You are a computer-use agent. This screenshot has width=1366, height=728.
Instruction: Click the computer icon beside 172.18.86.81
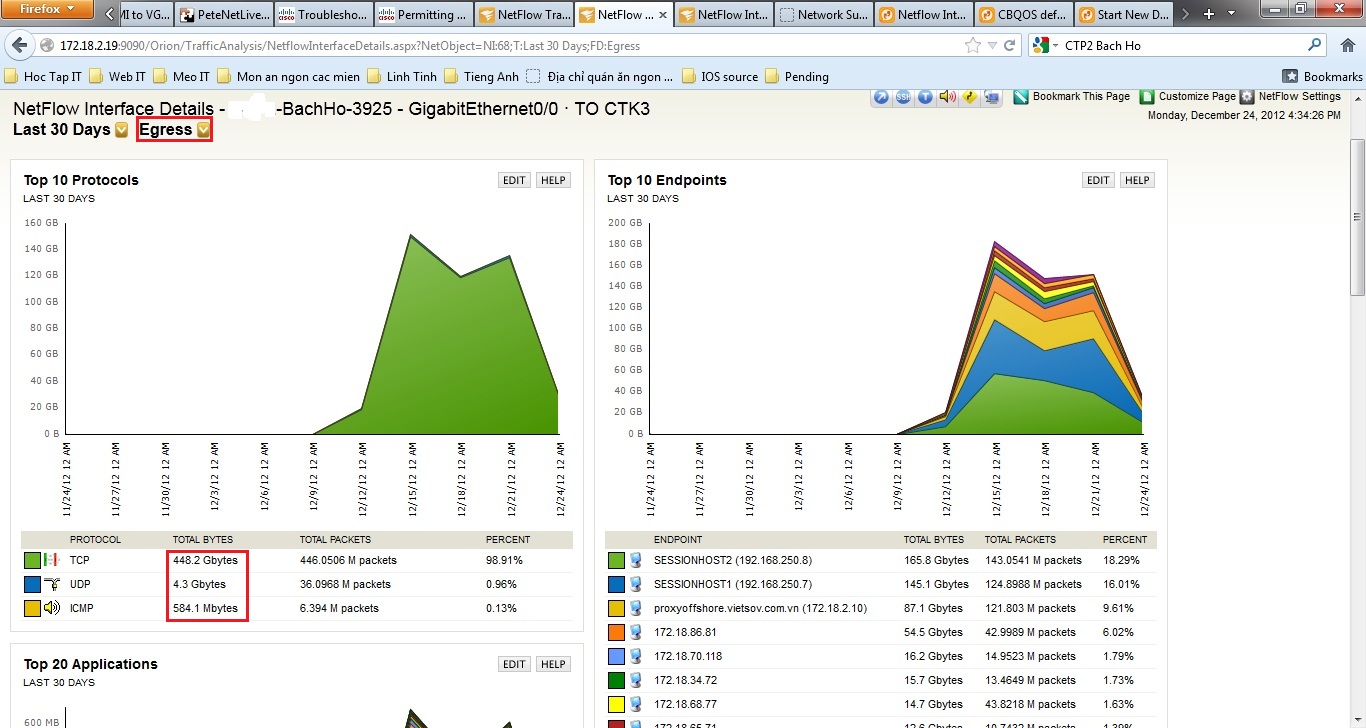(x=636, y=632)
